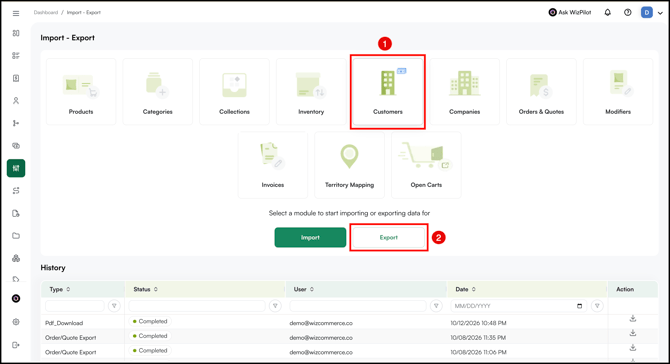Click the blue D user avatar
This screenshot has width=670, height=364.
pos(647,12)
